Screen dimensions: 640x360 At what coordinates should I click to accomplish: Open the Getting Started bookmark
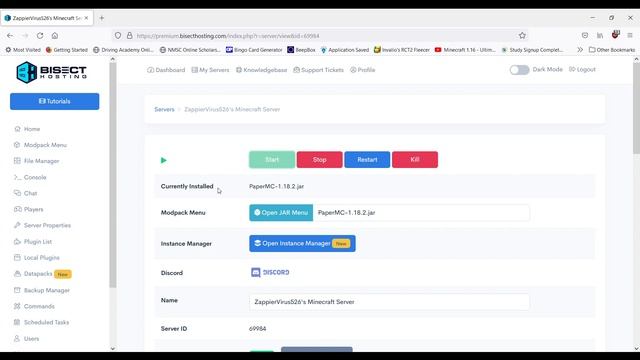[67, 50]
